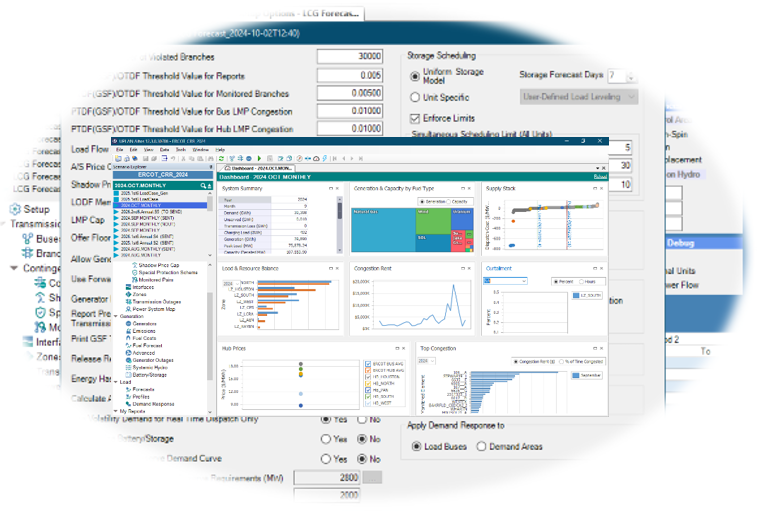The height and width of the screenshot is (515, 764).
Task: Collapse the Generation tree group
Action: tap(115, 316)
